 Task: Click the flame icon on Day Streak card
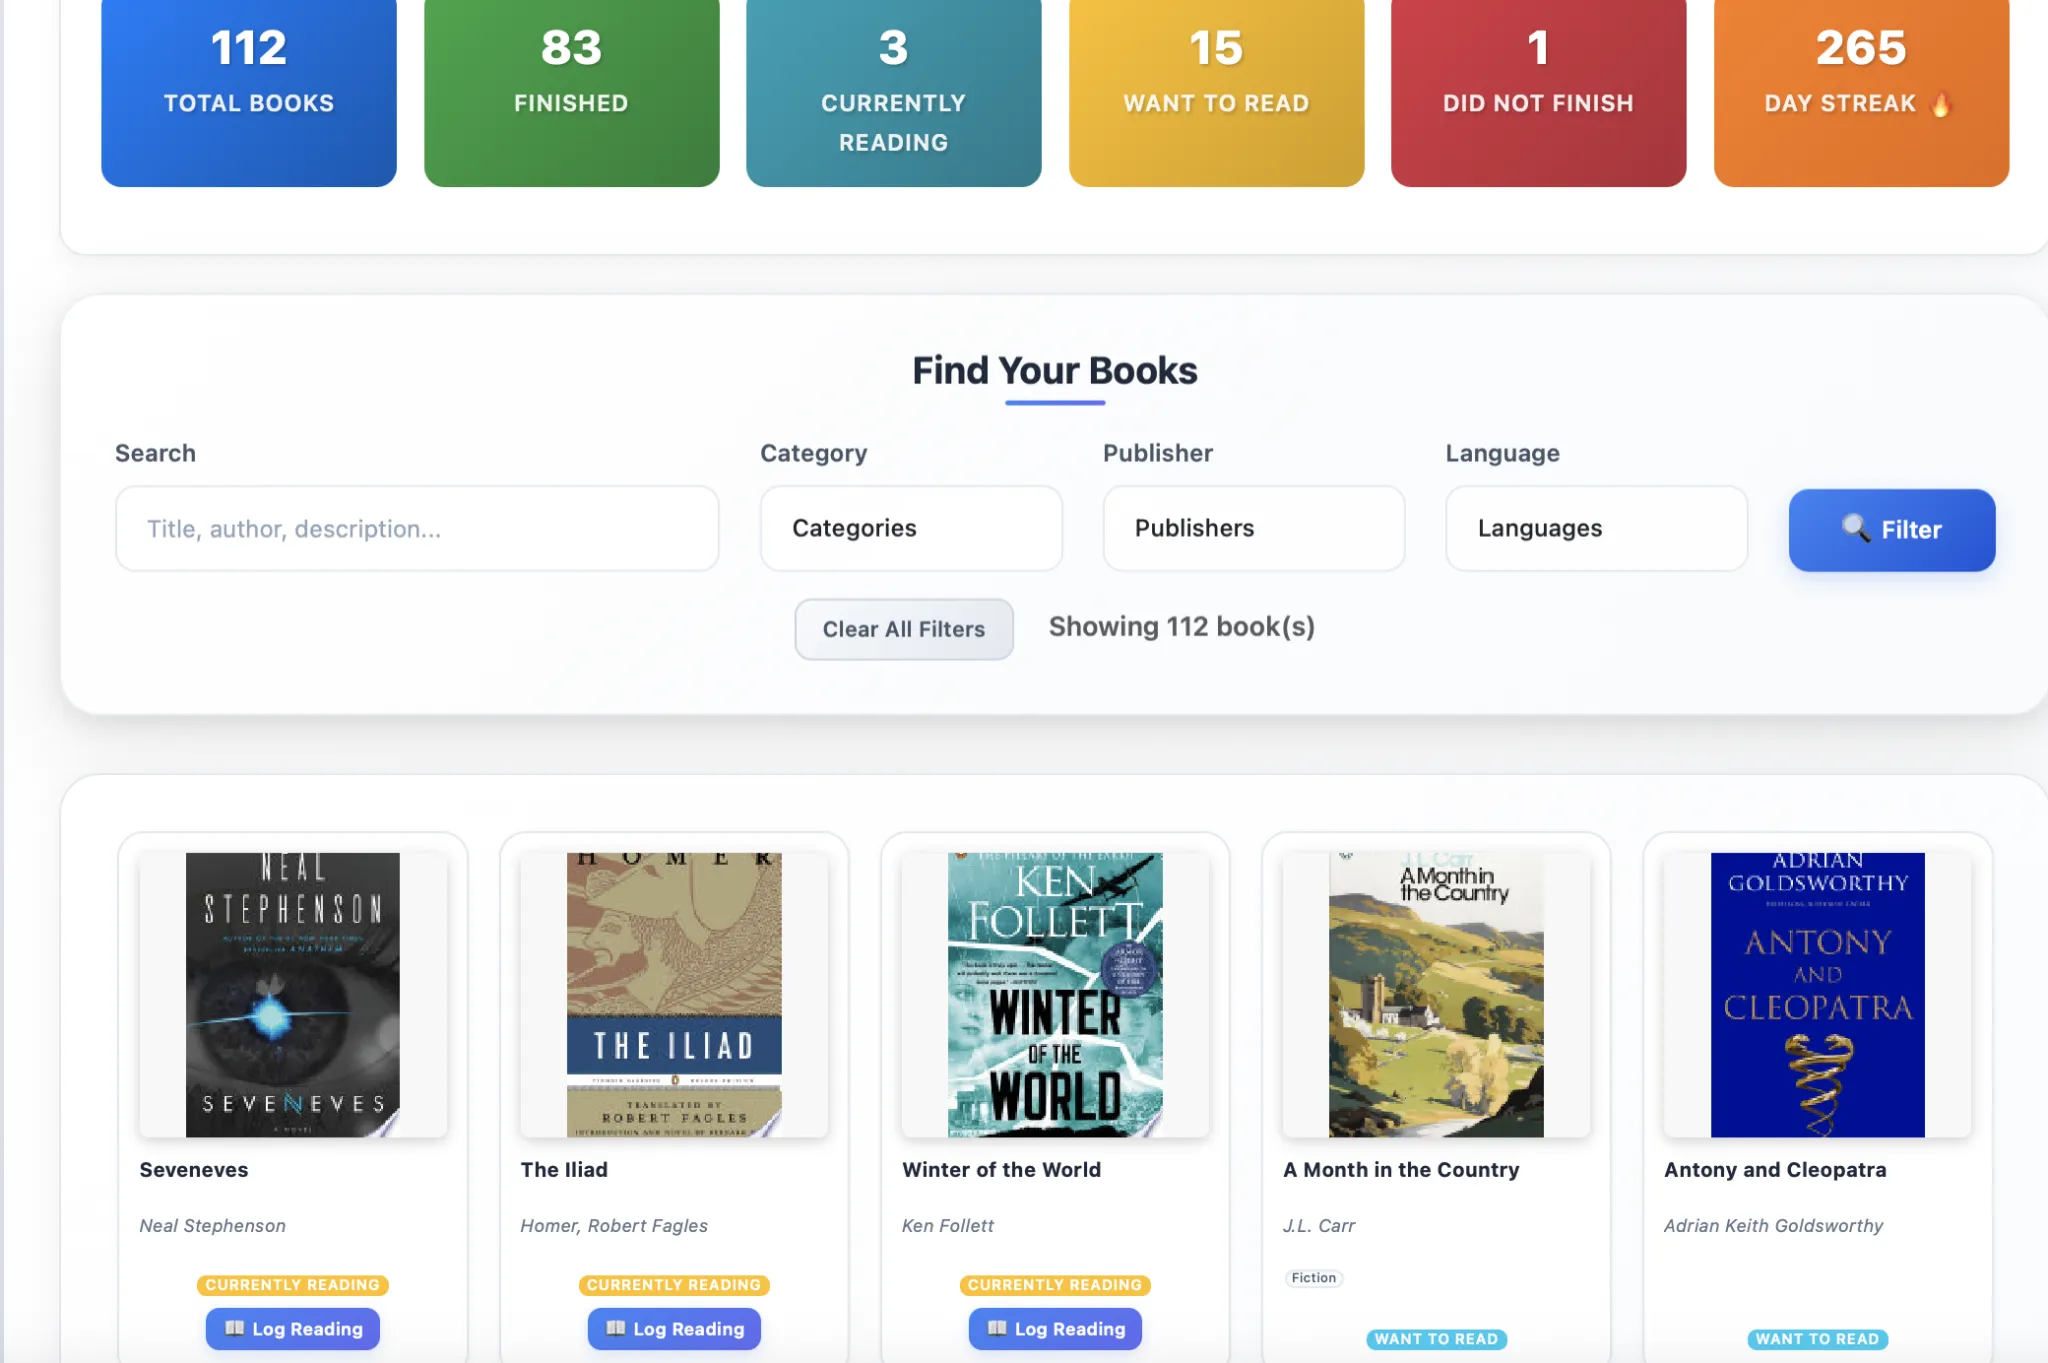pos(1937,102)
